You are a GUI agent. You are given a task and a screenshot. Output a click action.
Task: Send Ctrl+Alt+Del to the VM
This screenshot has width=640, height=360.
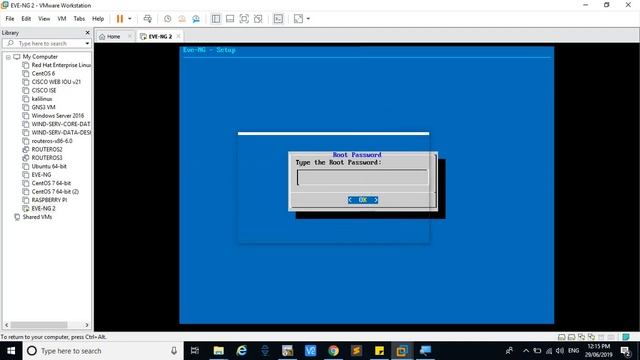pos(147,19)
